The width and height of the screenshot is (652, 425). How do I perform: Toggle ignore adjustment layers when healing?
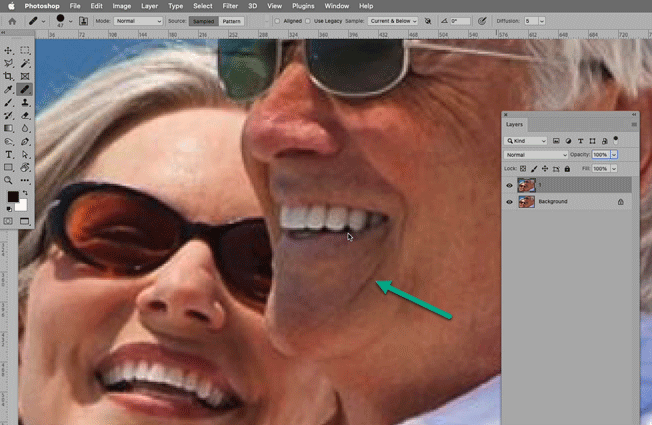pos(427,21)
